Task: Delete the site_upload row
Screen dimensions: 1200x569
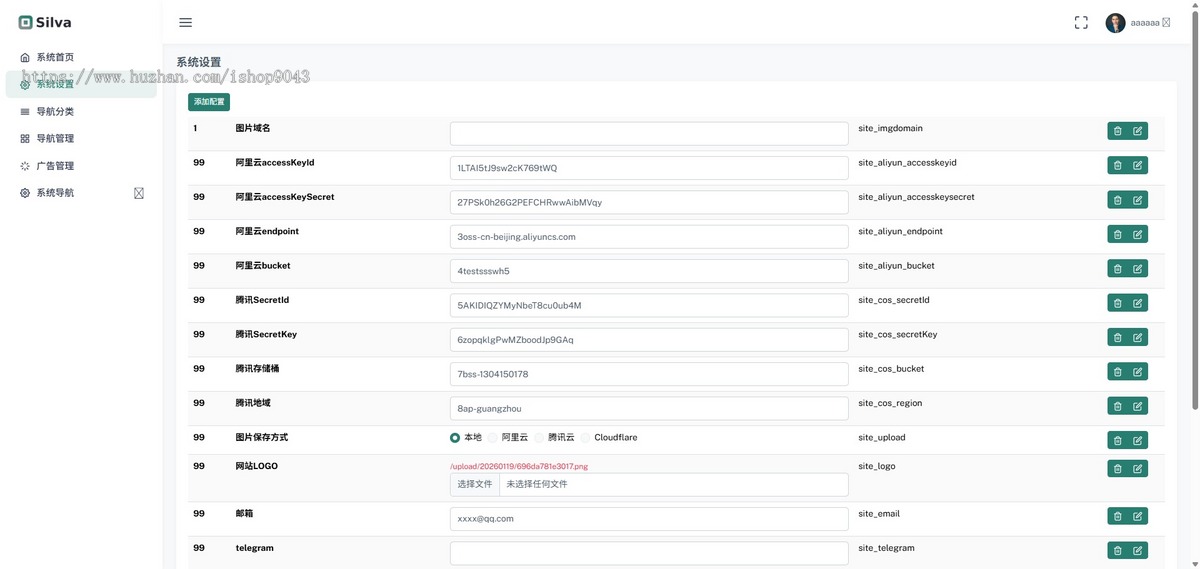Action: (1117, 440)
